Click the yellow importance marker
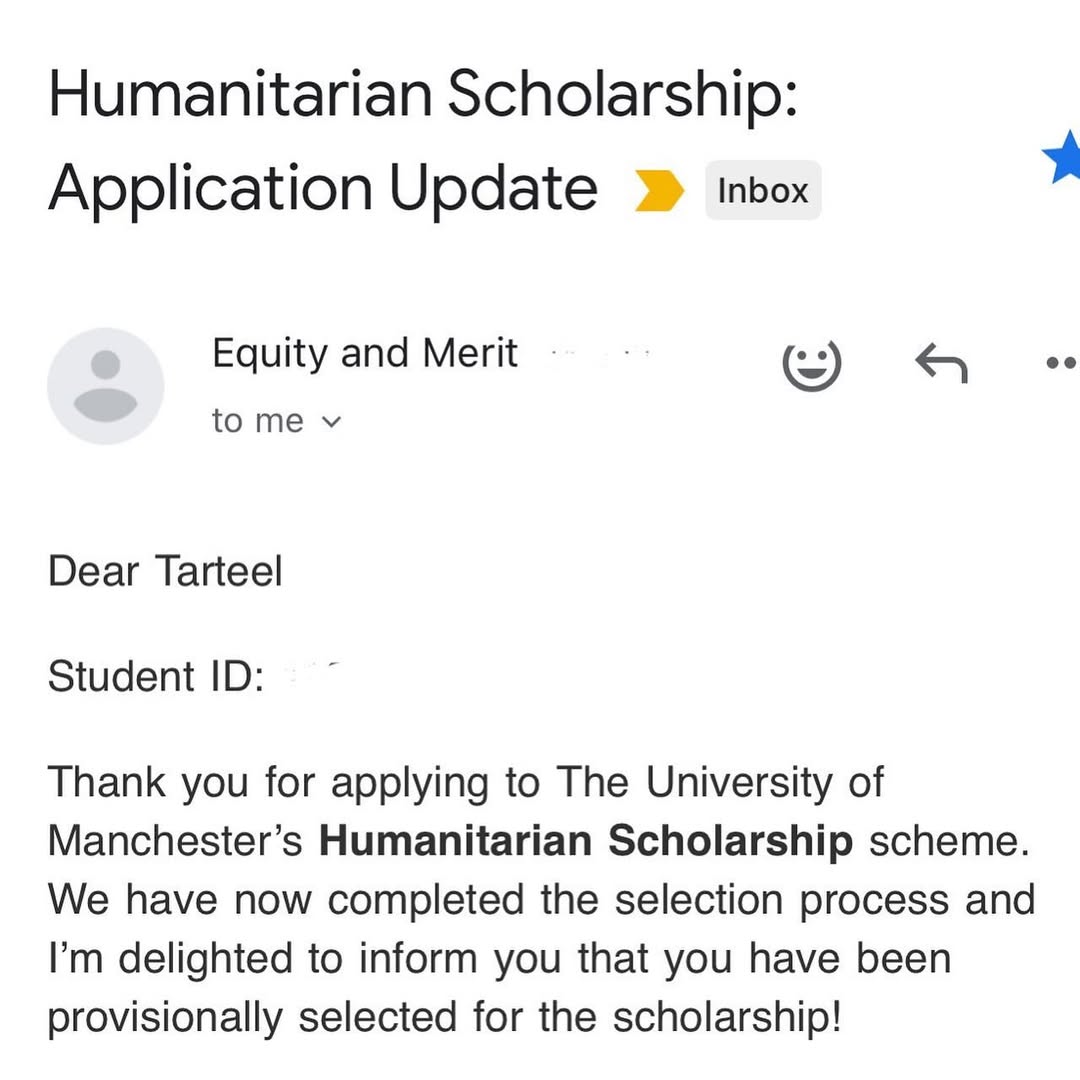1080x1080 pixels. 660,190
